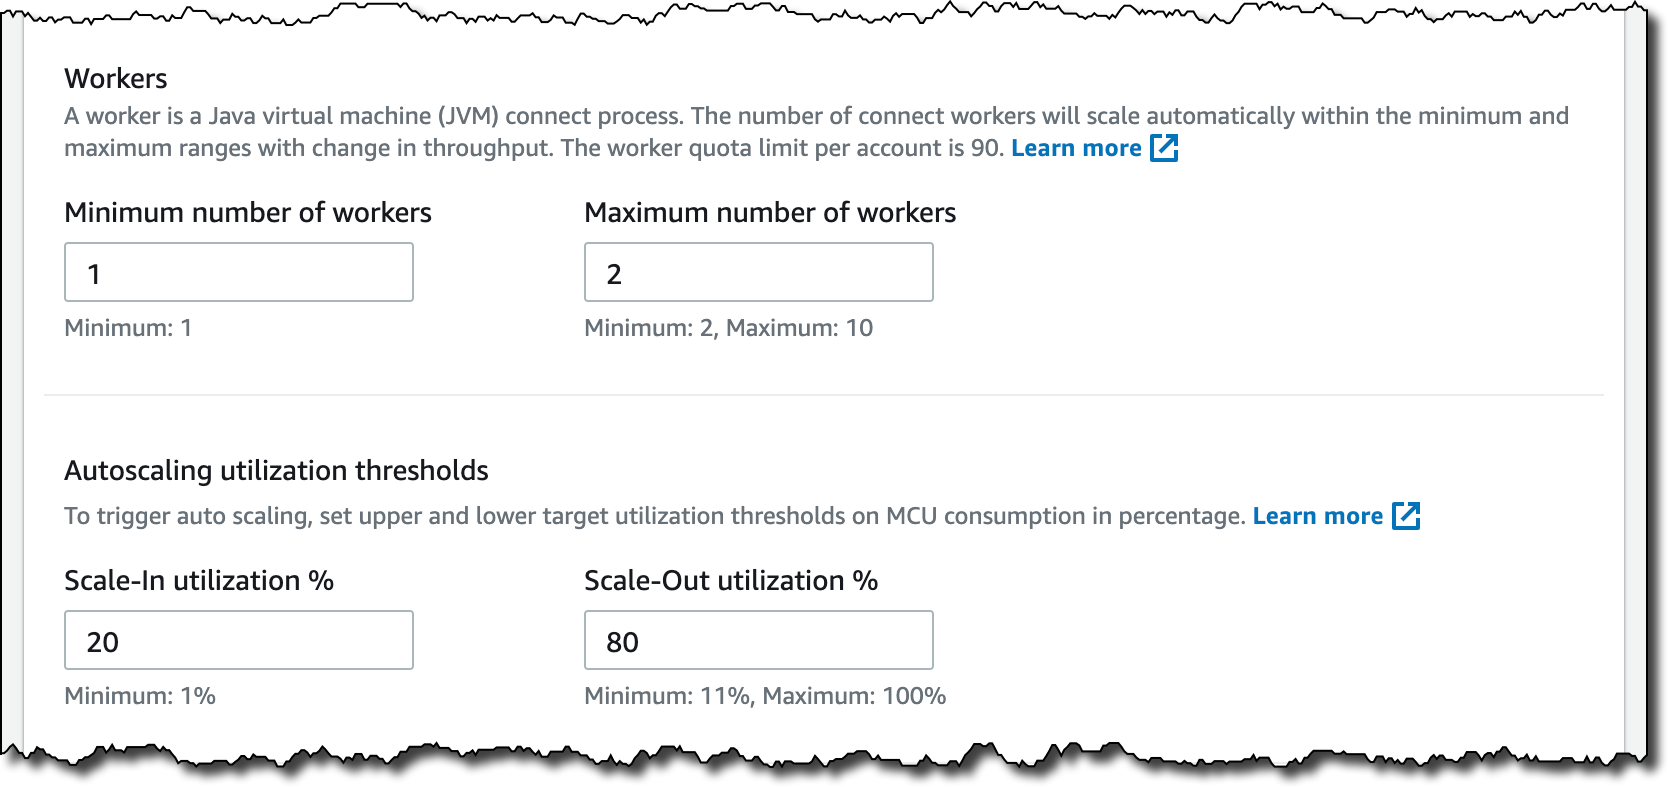Click external link icon beside worker quota text
The width and height of the screenshot is (1668, 788).
click(1164, 148)
